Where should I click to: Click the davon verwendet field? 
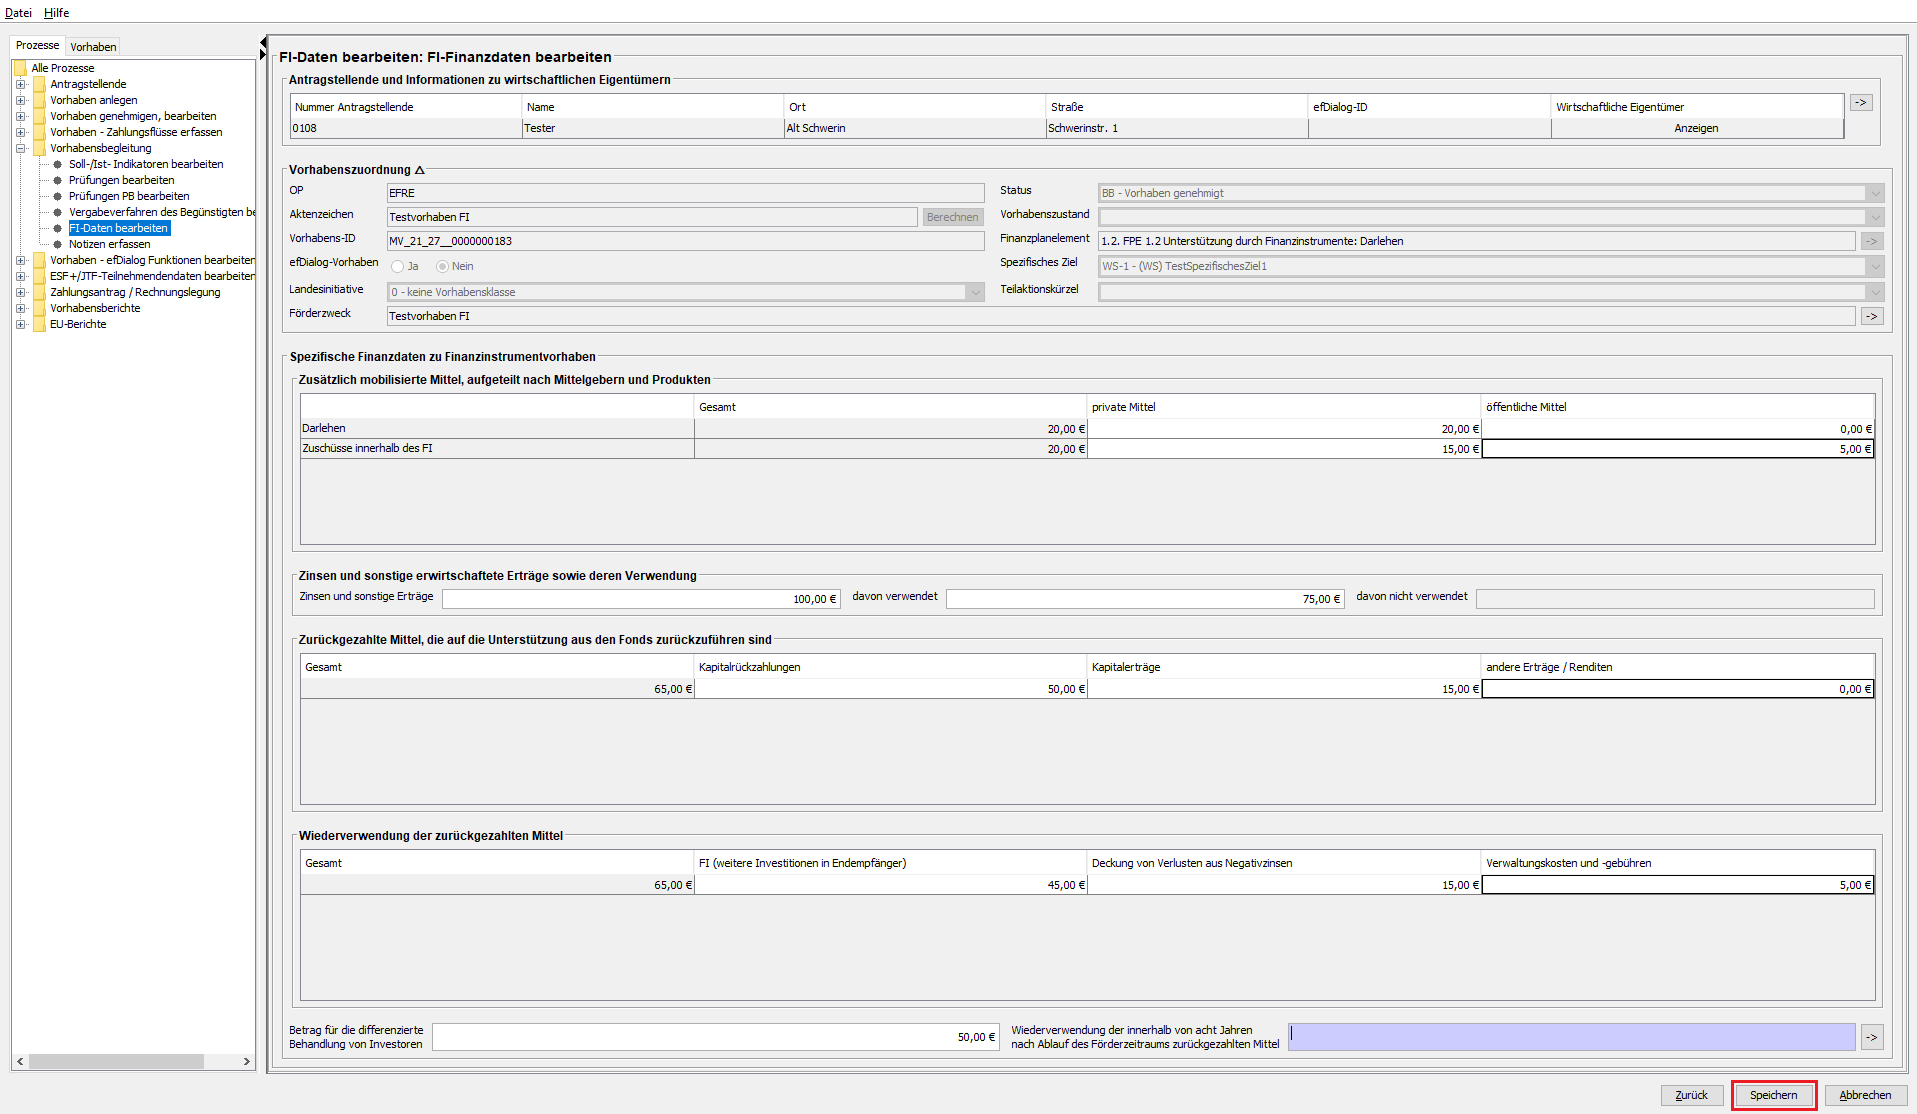pyautogui.click(x=1145, y=599)
